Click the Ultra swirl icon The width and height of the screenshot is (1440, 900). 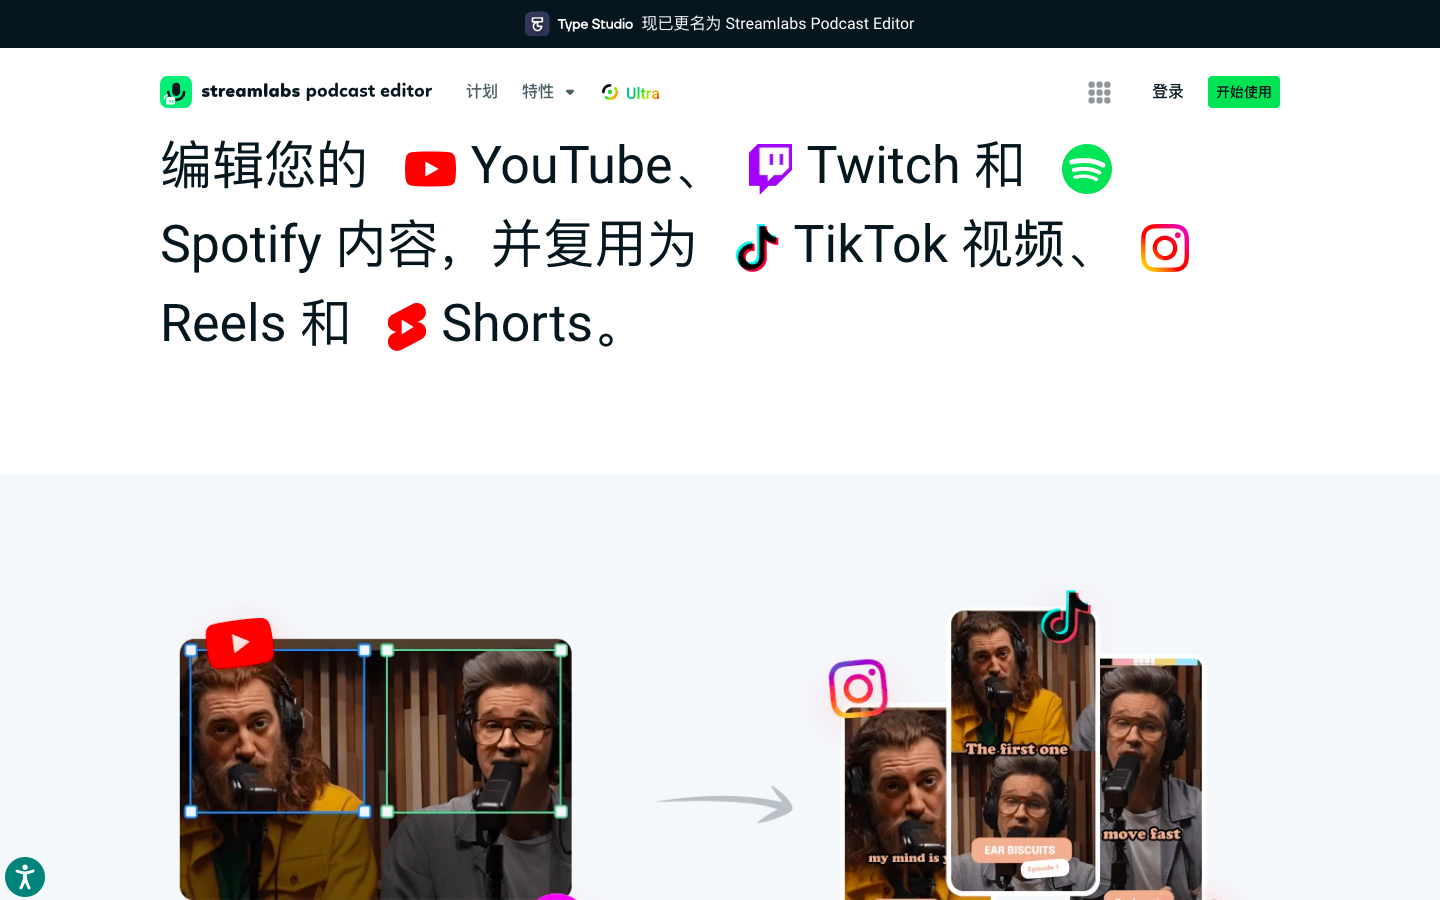click(x=610, y=92)
